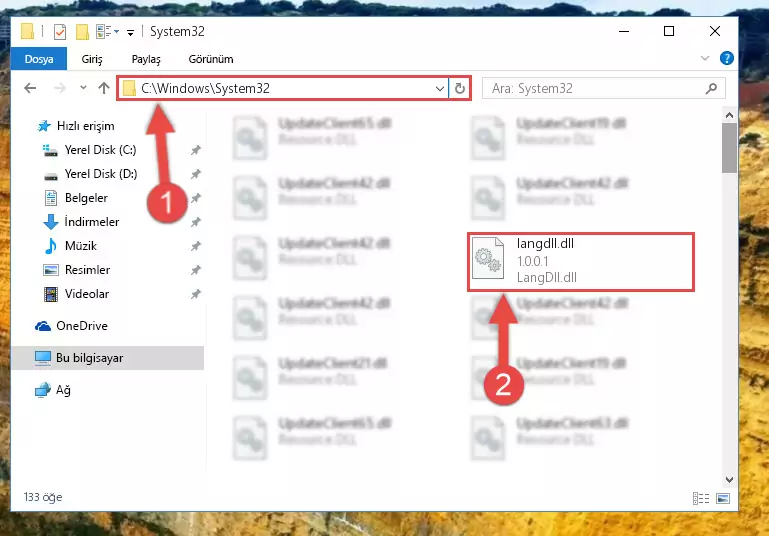The width and height of the screenshot is (769, 536).
Task: Select Bu bilgisayar in the navigation pane
Action: (107, 358)
